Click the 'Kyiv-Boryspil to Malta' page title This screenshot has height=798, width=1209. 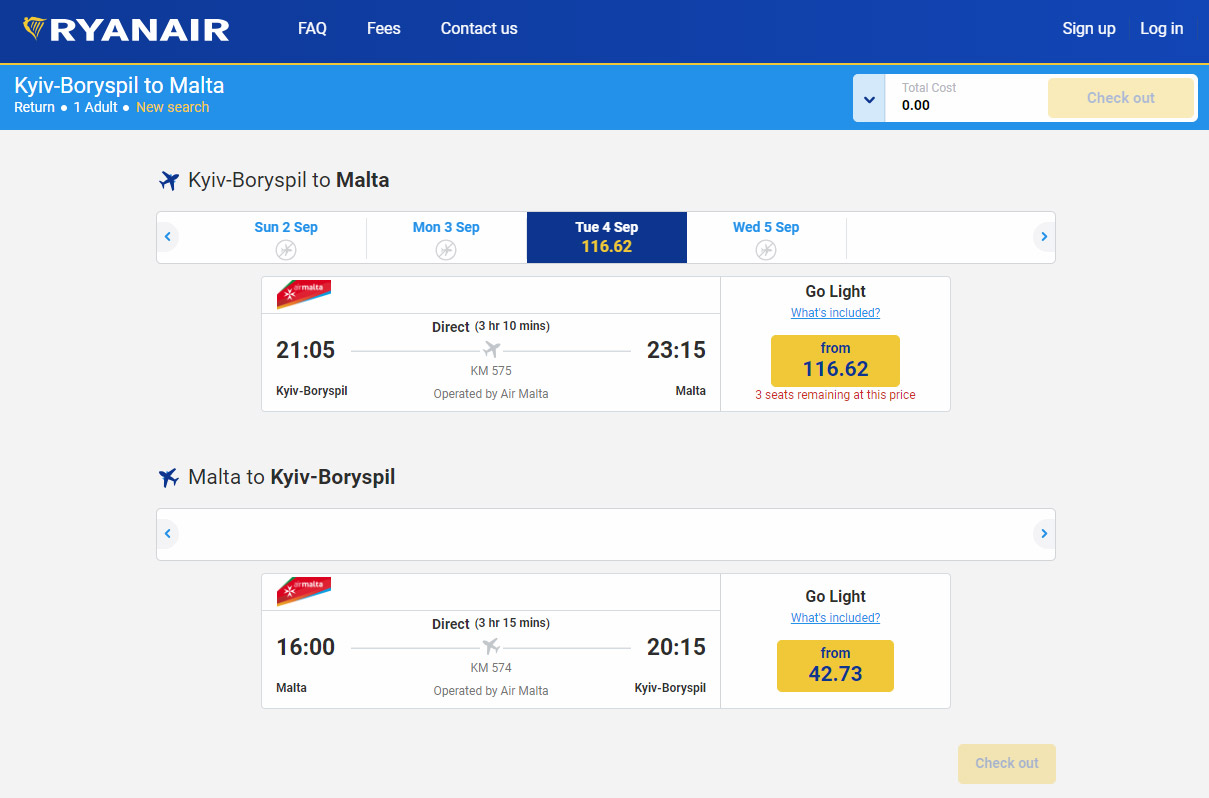119,85
